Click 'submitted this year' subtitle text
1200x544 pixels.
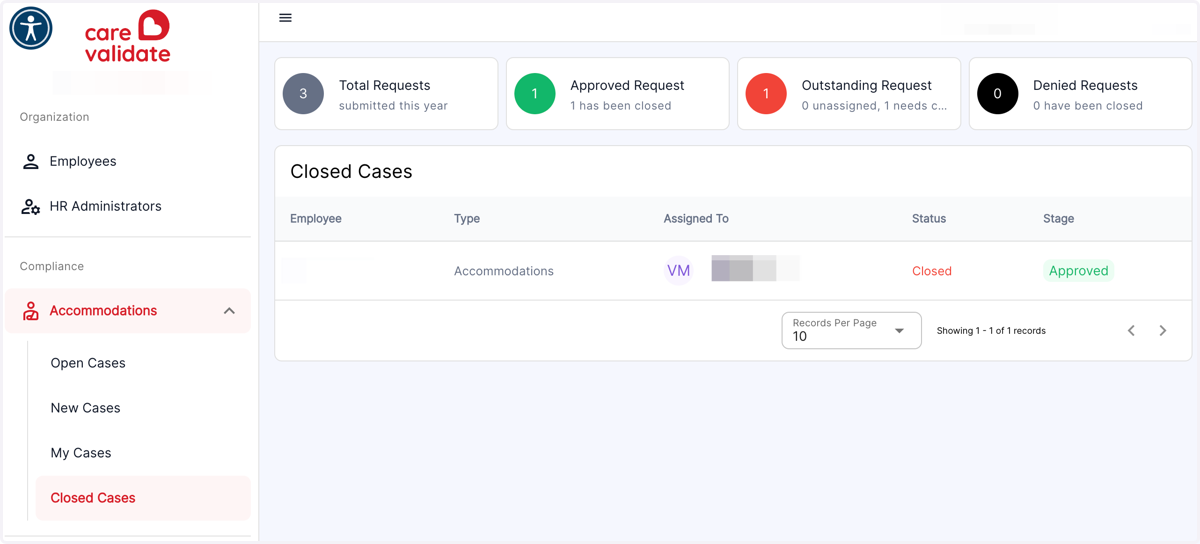pyautogui.click(x=393, y=106)
